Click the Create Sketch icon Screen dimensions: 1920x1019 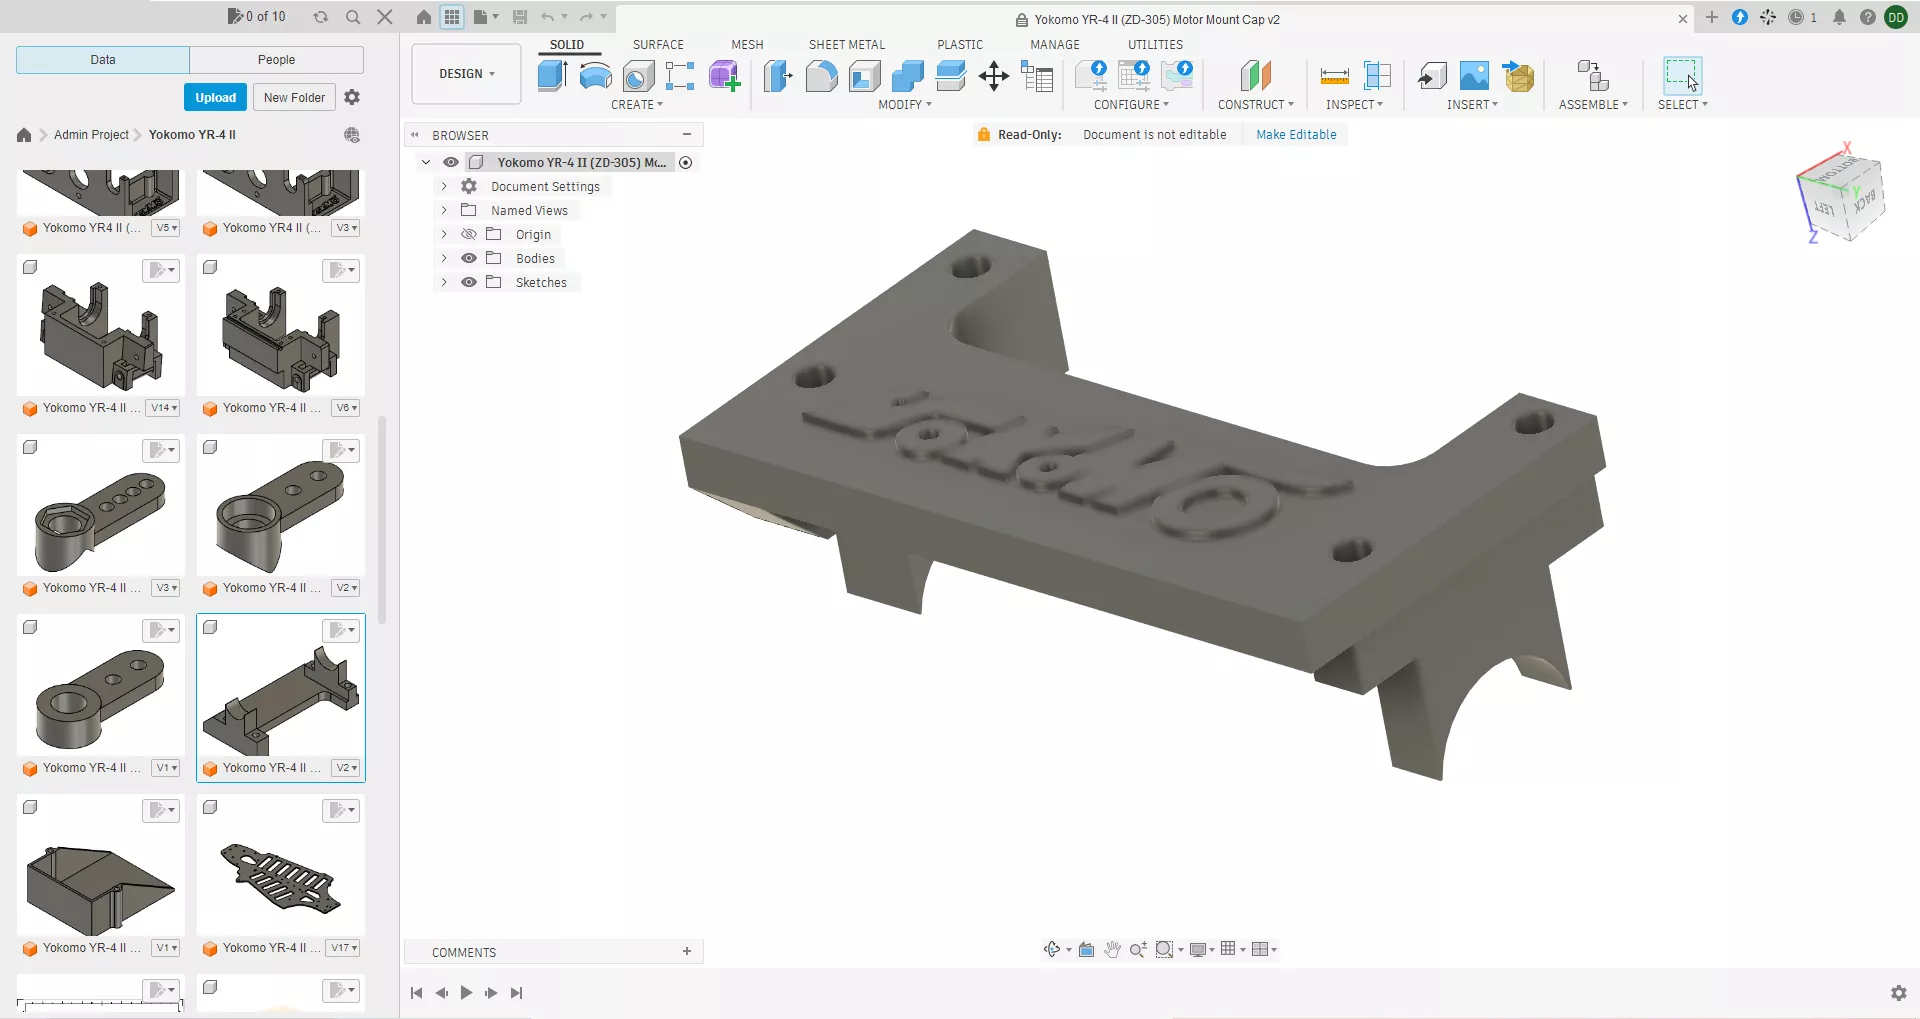click(x=680, y=76)
